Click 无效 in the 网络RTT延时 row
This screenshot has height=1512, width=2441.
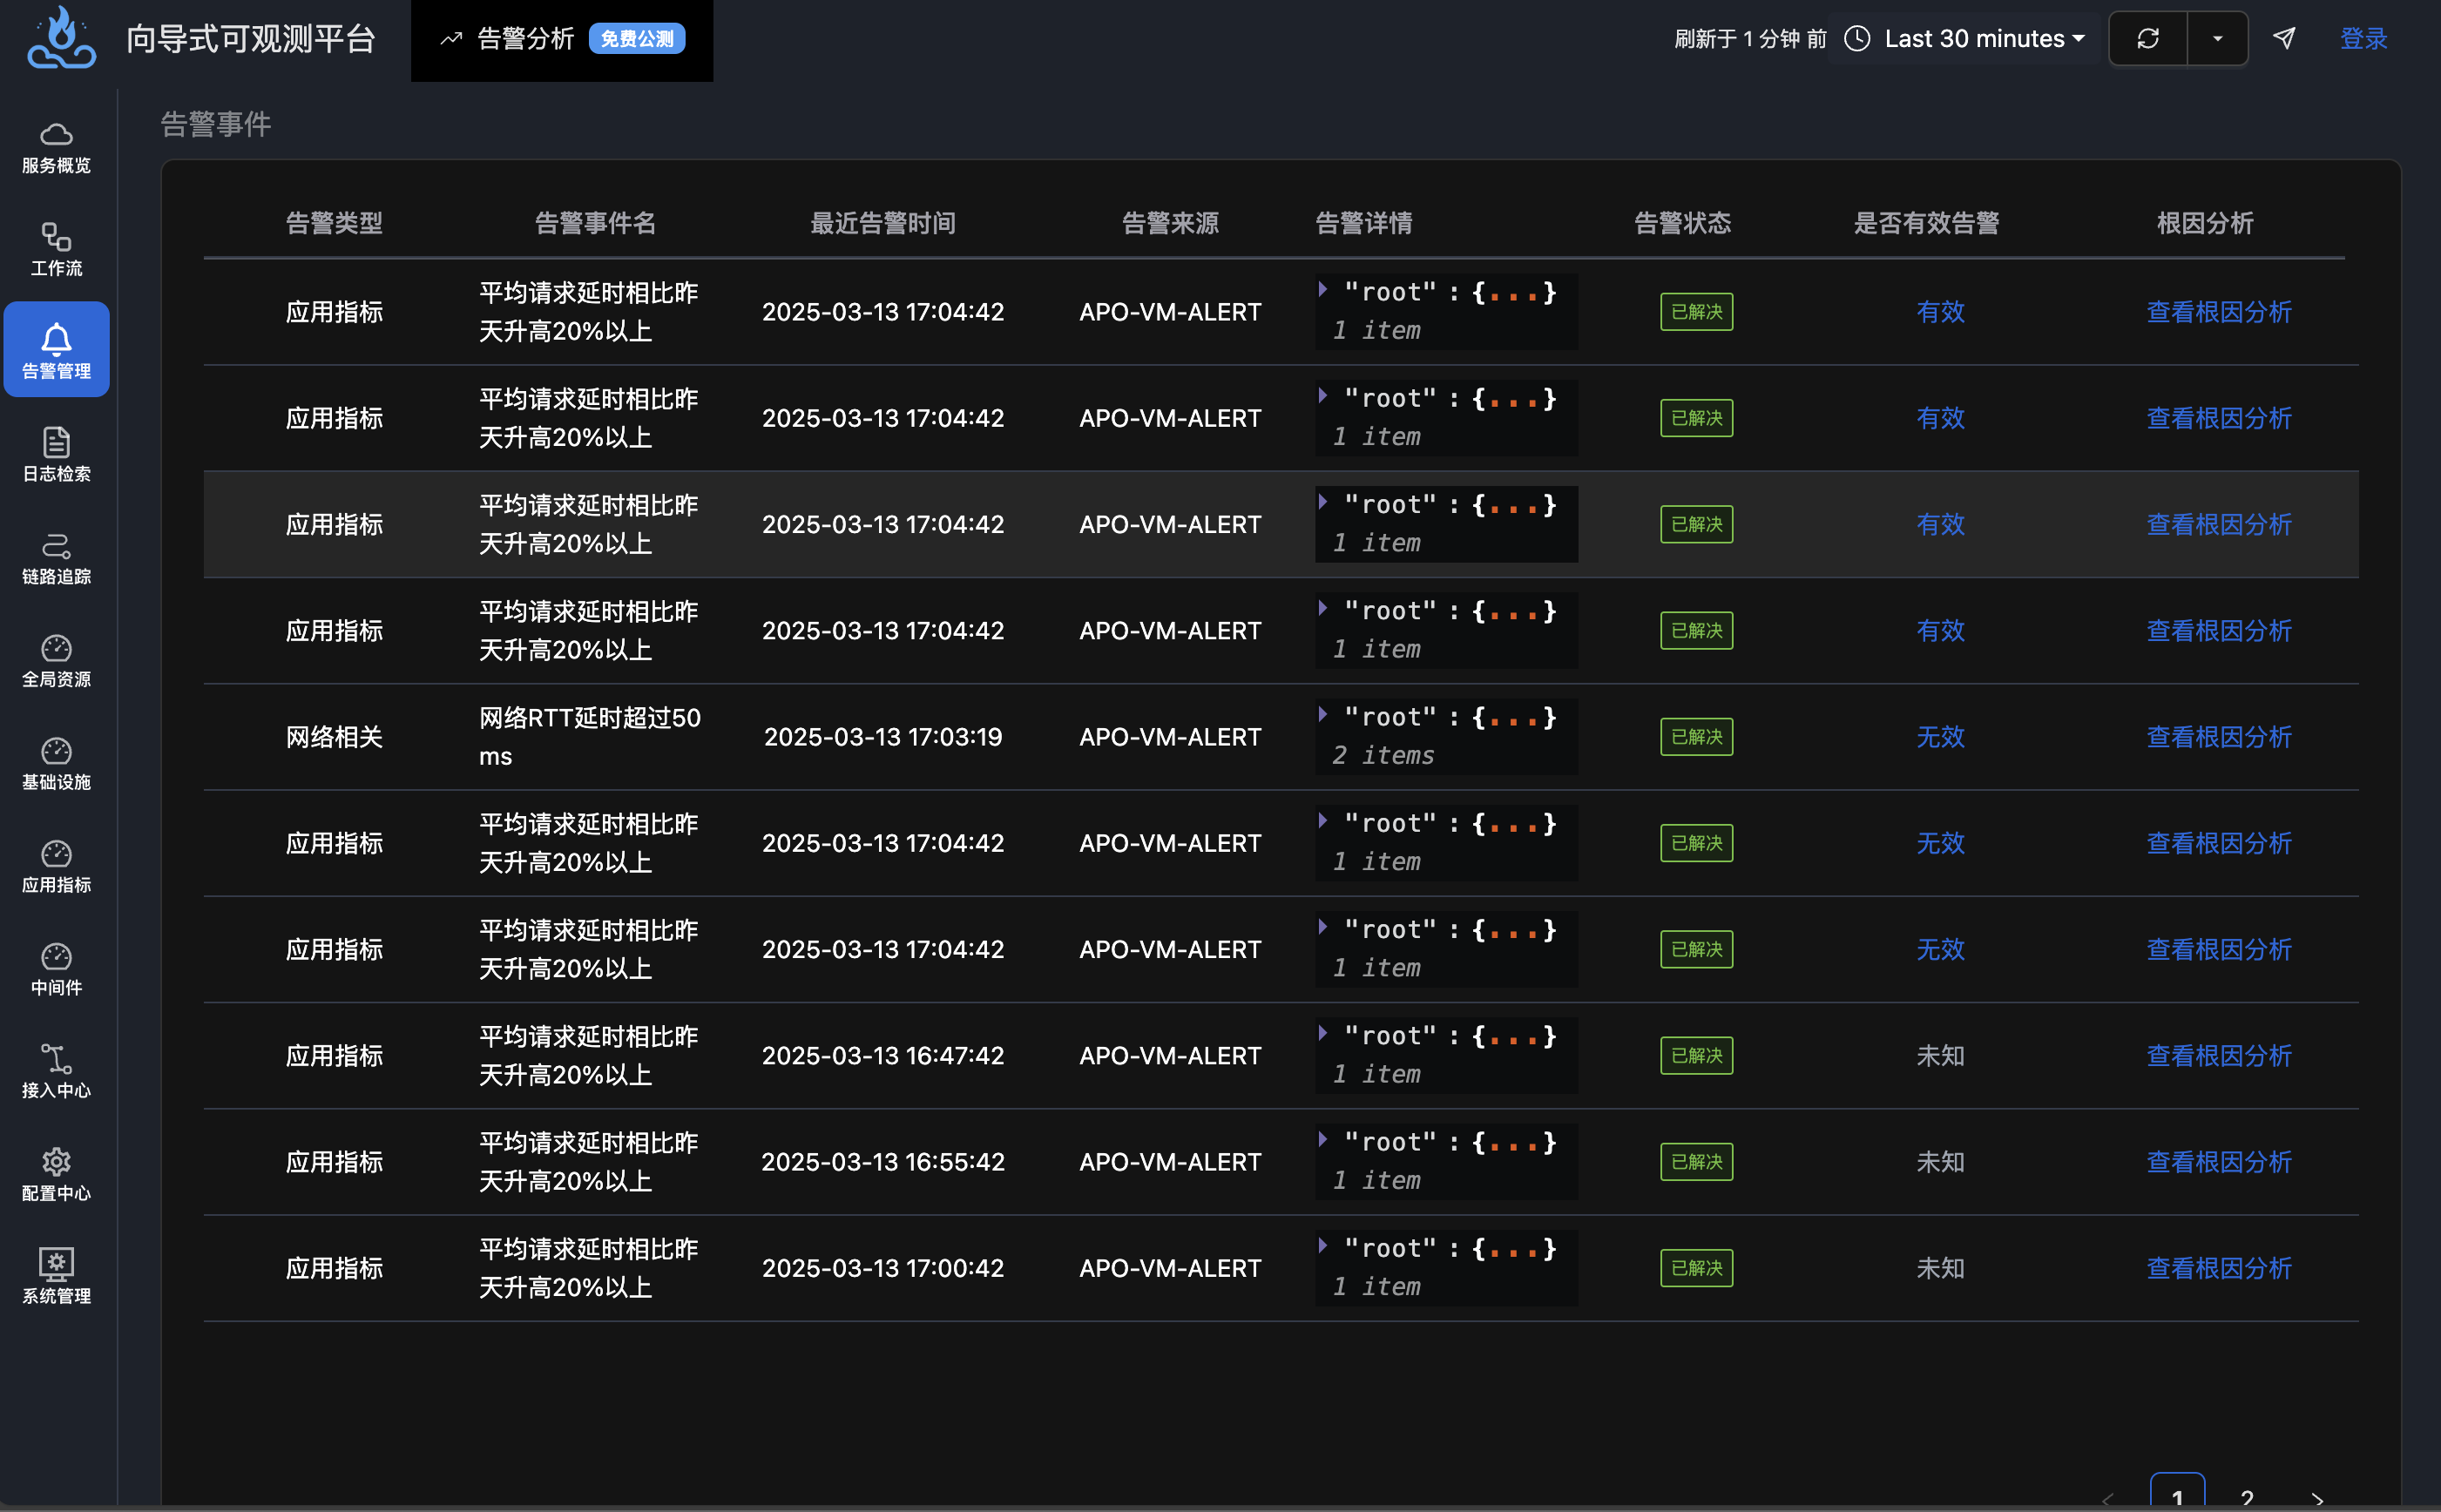(x=1940, y=737)
